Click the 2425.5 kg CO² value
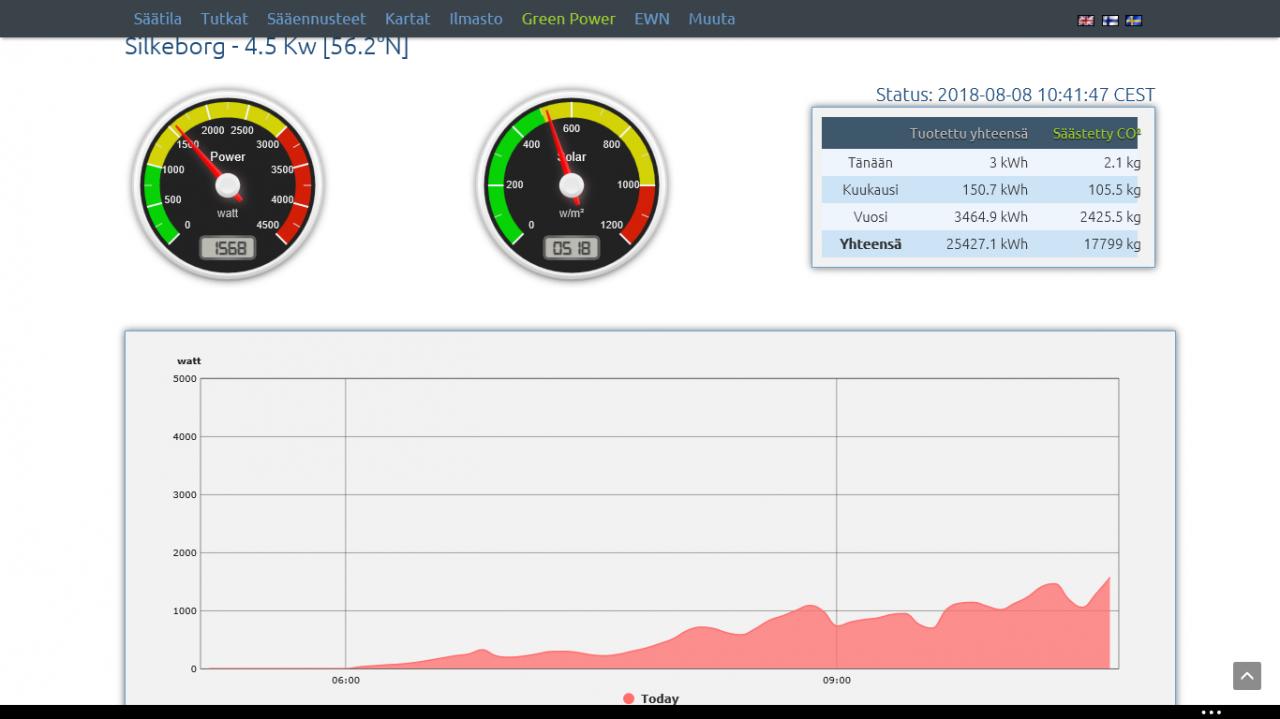Screen dimensions: 1280x719 coord(1111,217)
